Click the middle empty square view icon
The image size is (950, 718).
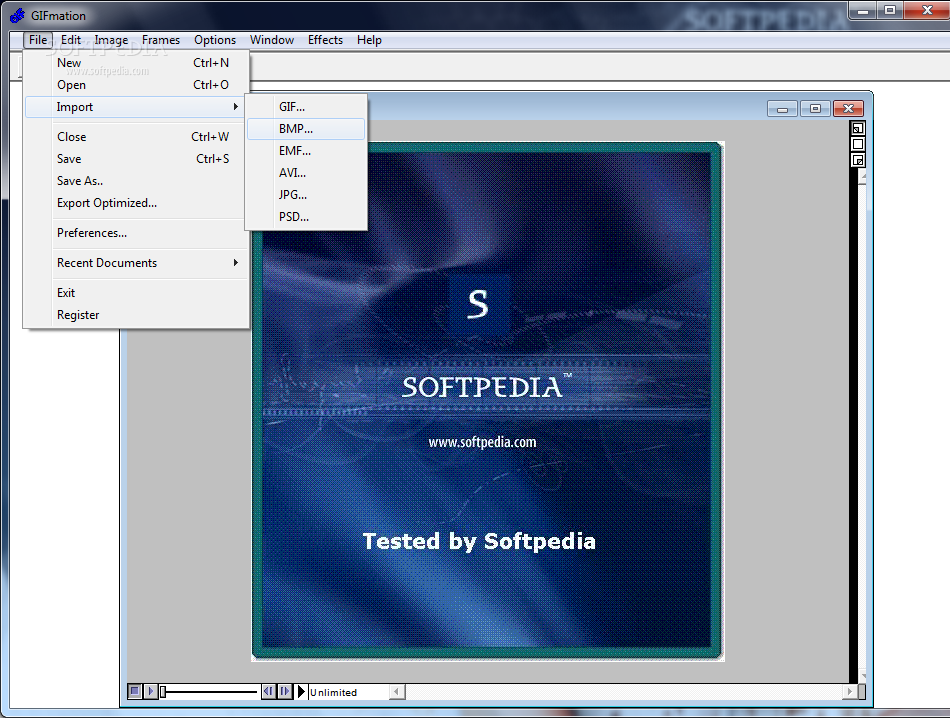point(858,144)
